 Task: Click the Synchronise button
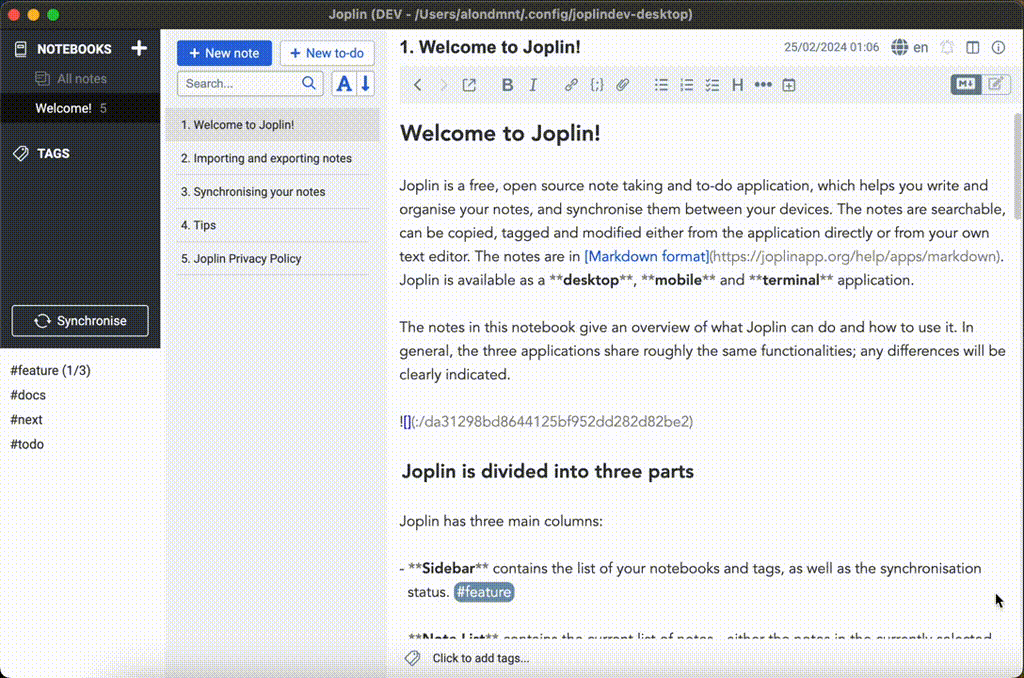click(80, 321)
